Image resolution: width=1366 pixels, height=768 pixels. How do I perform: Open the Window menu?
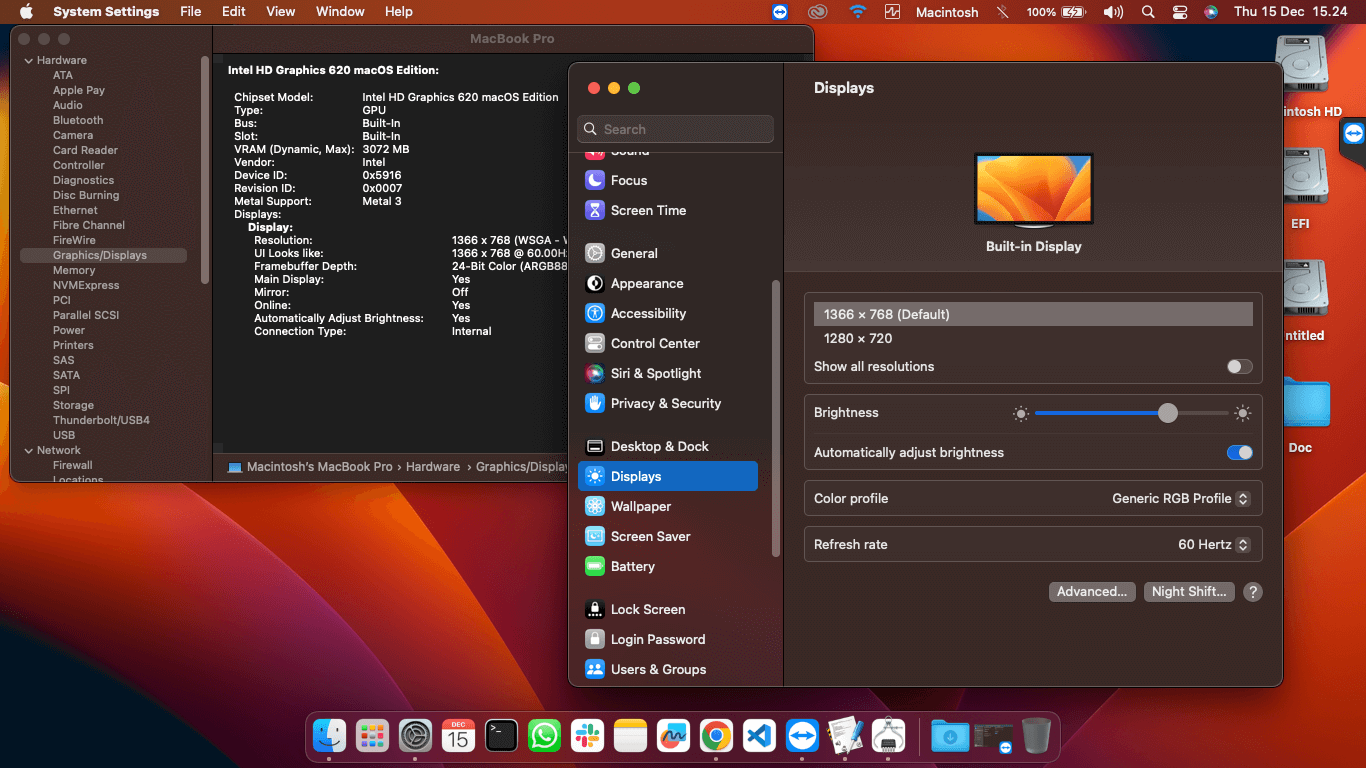coord(340,12)
